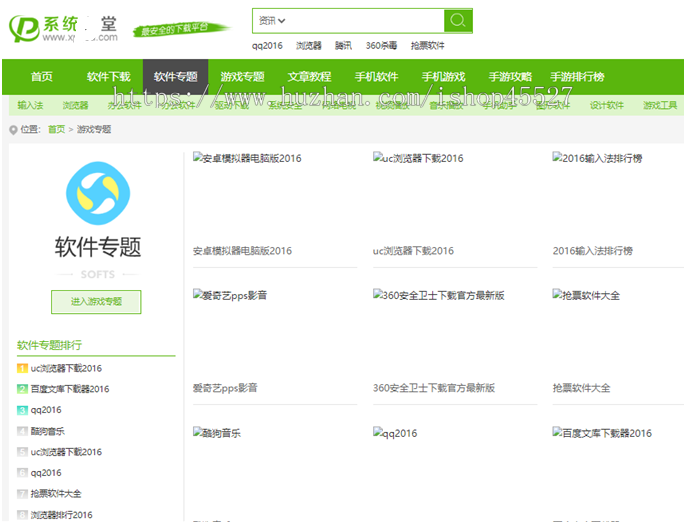Click the 进入游戏专题 button
The width and height of the screenshot is (686, 524).
pyautogui.click(x=96, y=302)
